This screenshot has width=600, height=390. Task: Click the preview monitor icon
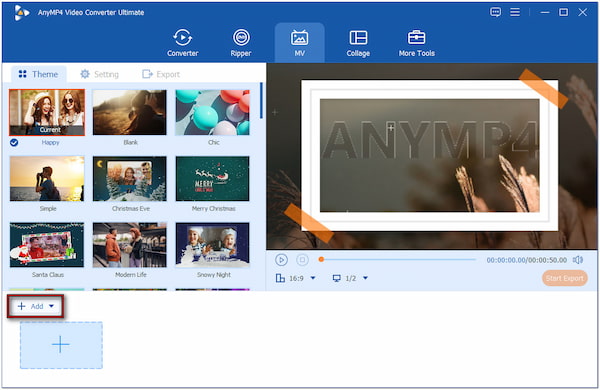coord(336,278)
